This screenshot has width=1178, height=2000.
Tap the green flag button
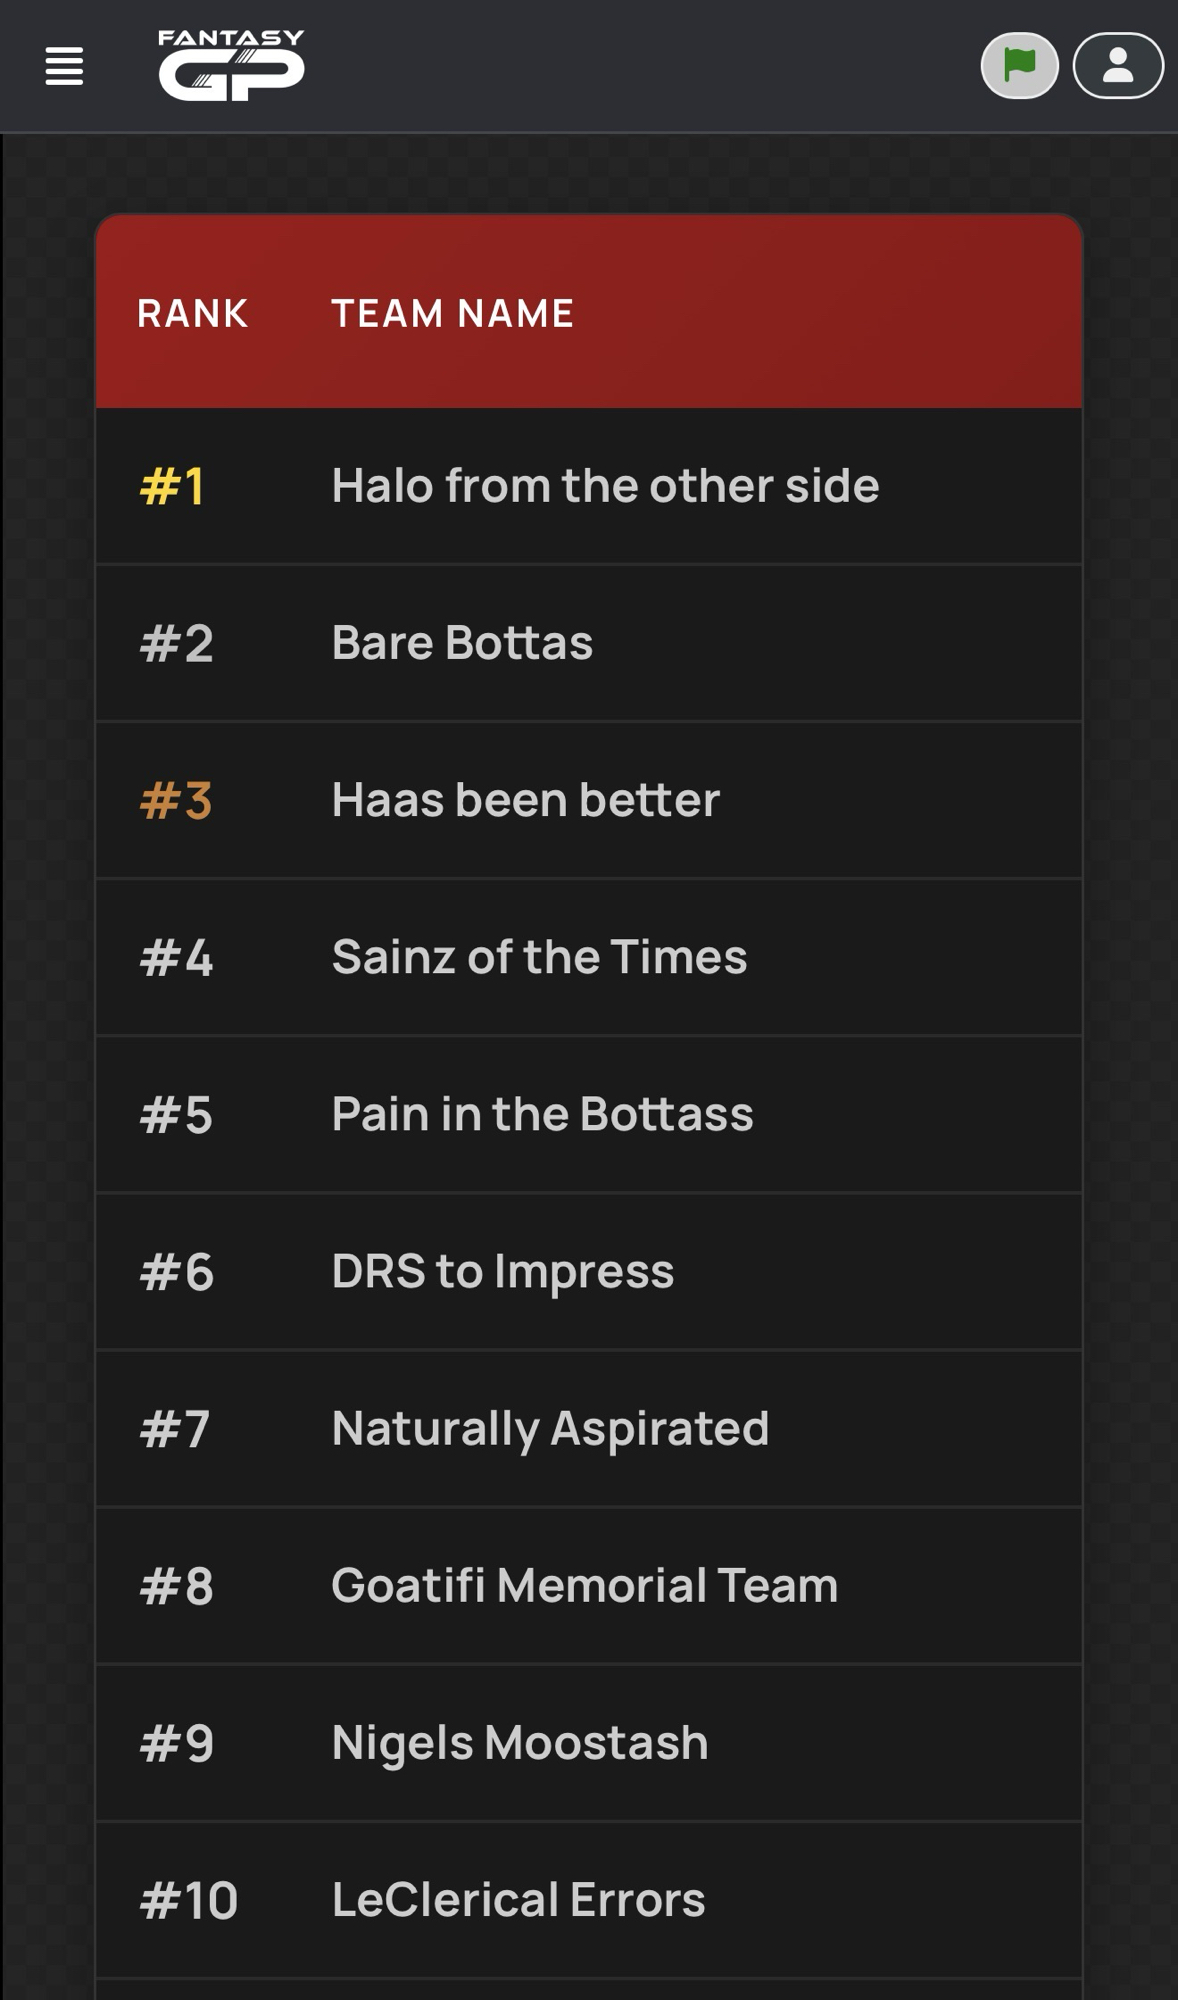tap(1019, 66)
